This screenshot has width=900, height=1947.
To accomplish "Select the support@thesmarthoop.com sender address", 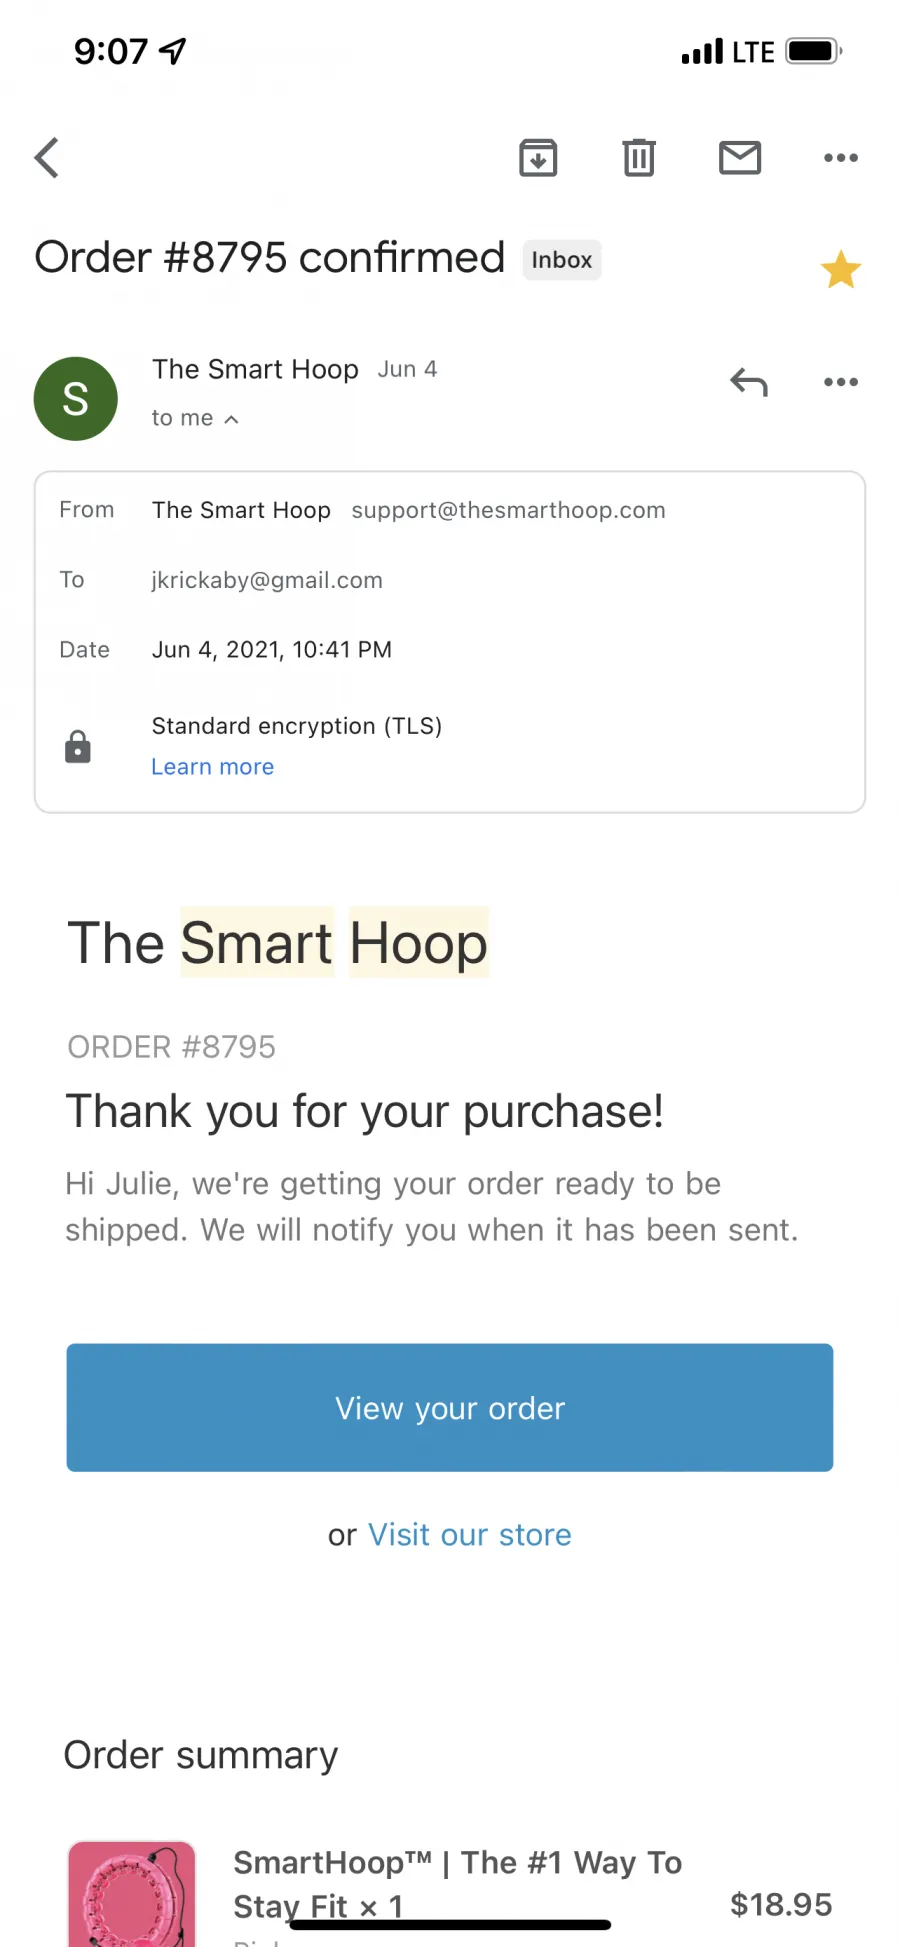I will pos(508,510).
